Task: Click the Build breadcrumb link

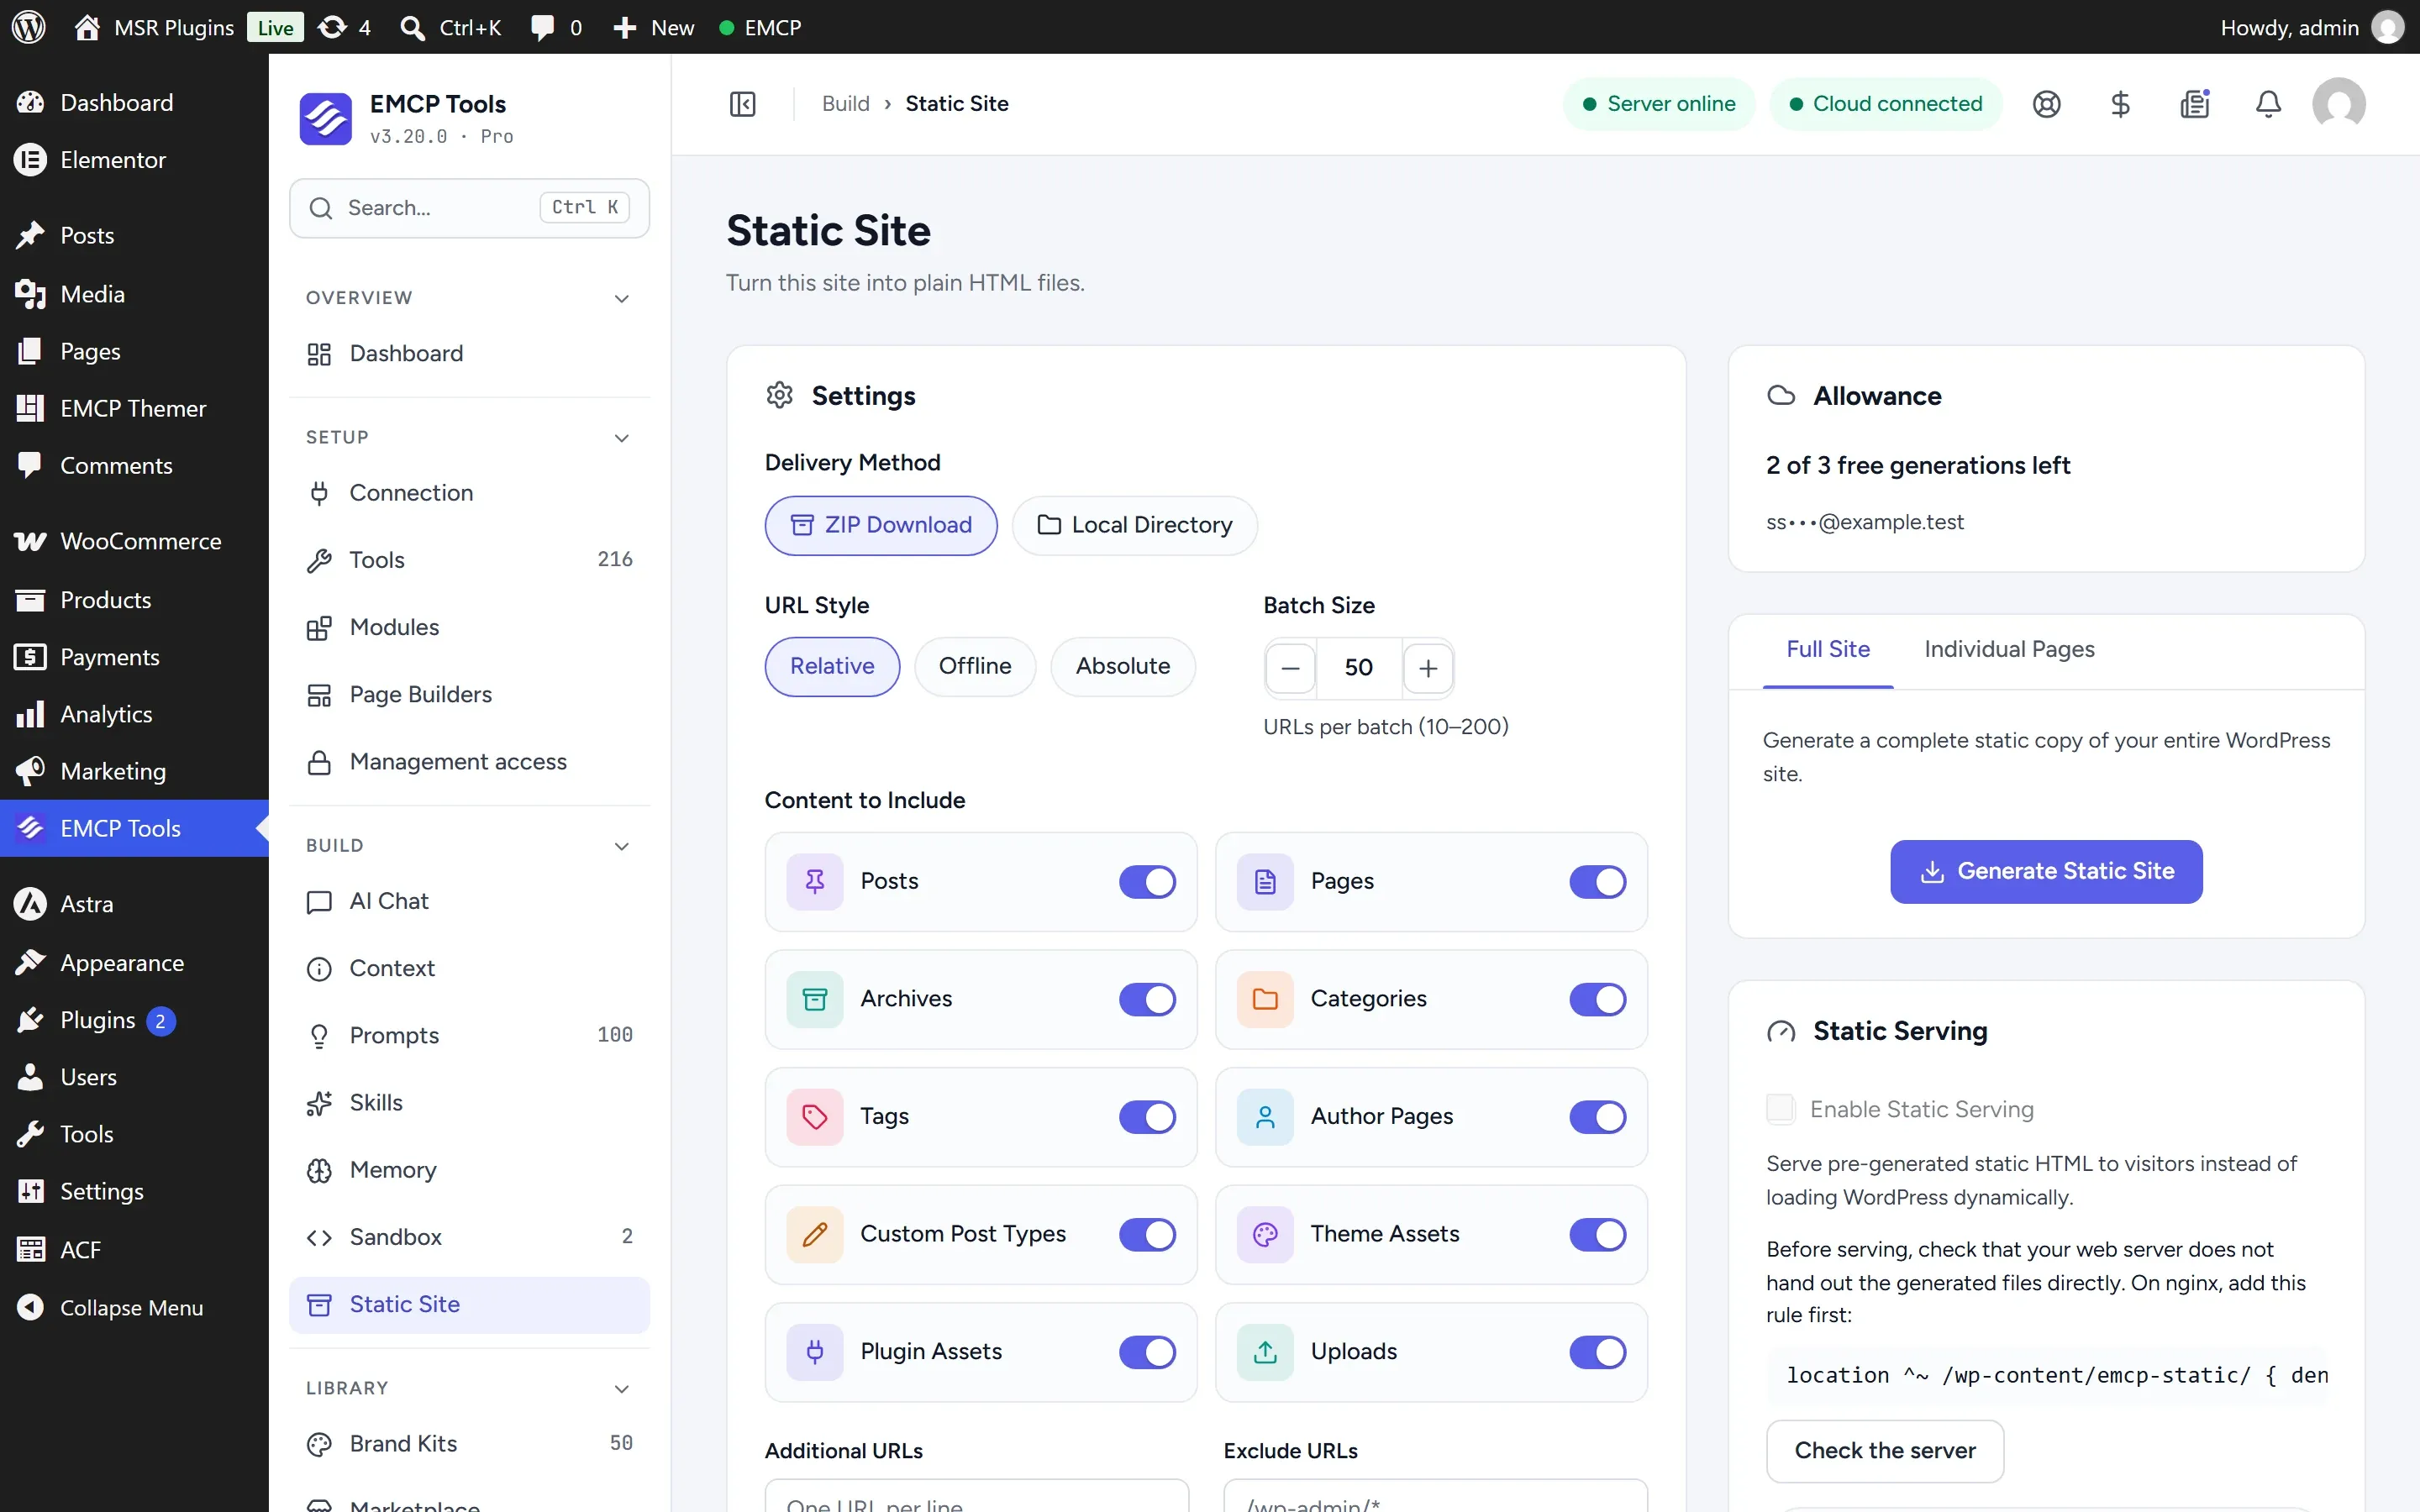Action: pyautogui.click(x=845, y=104)
